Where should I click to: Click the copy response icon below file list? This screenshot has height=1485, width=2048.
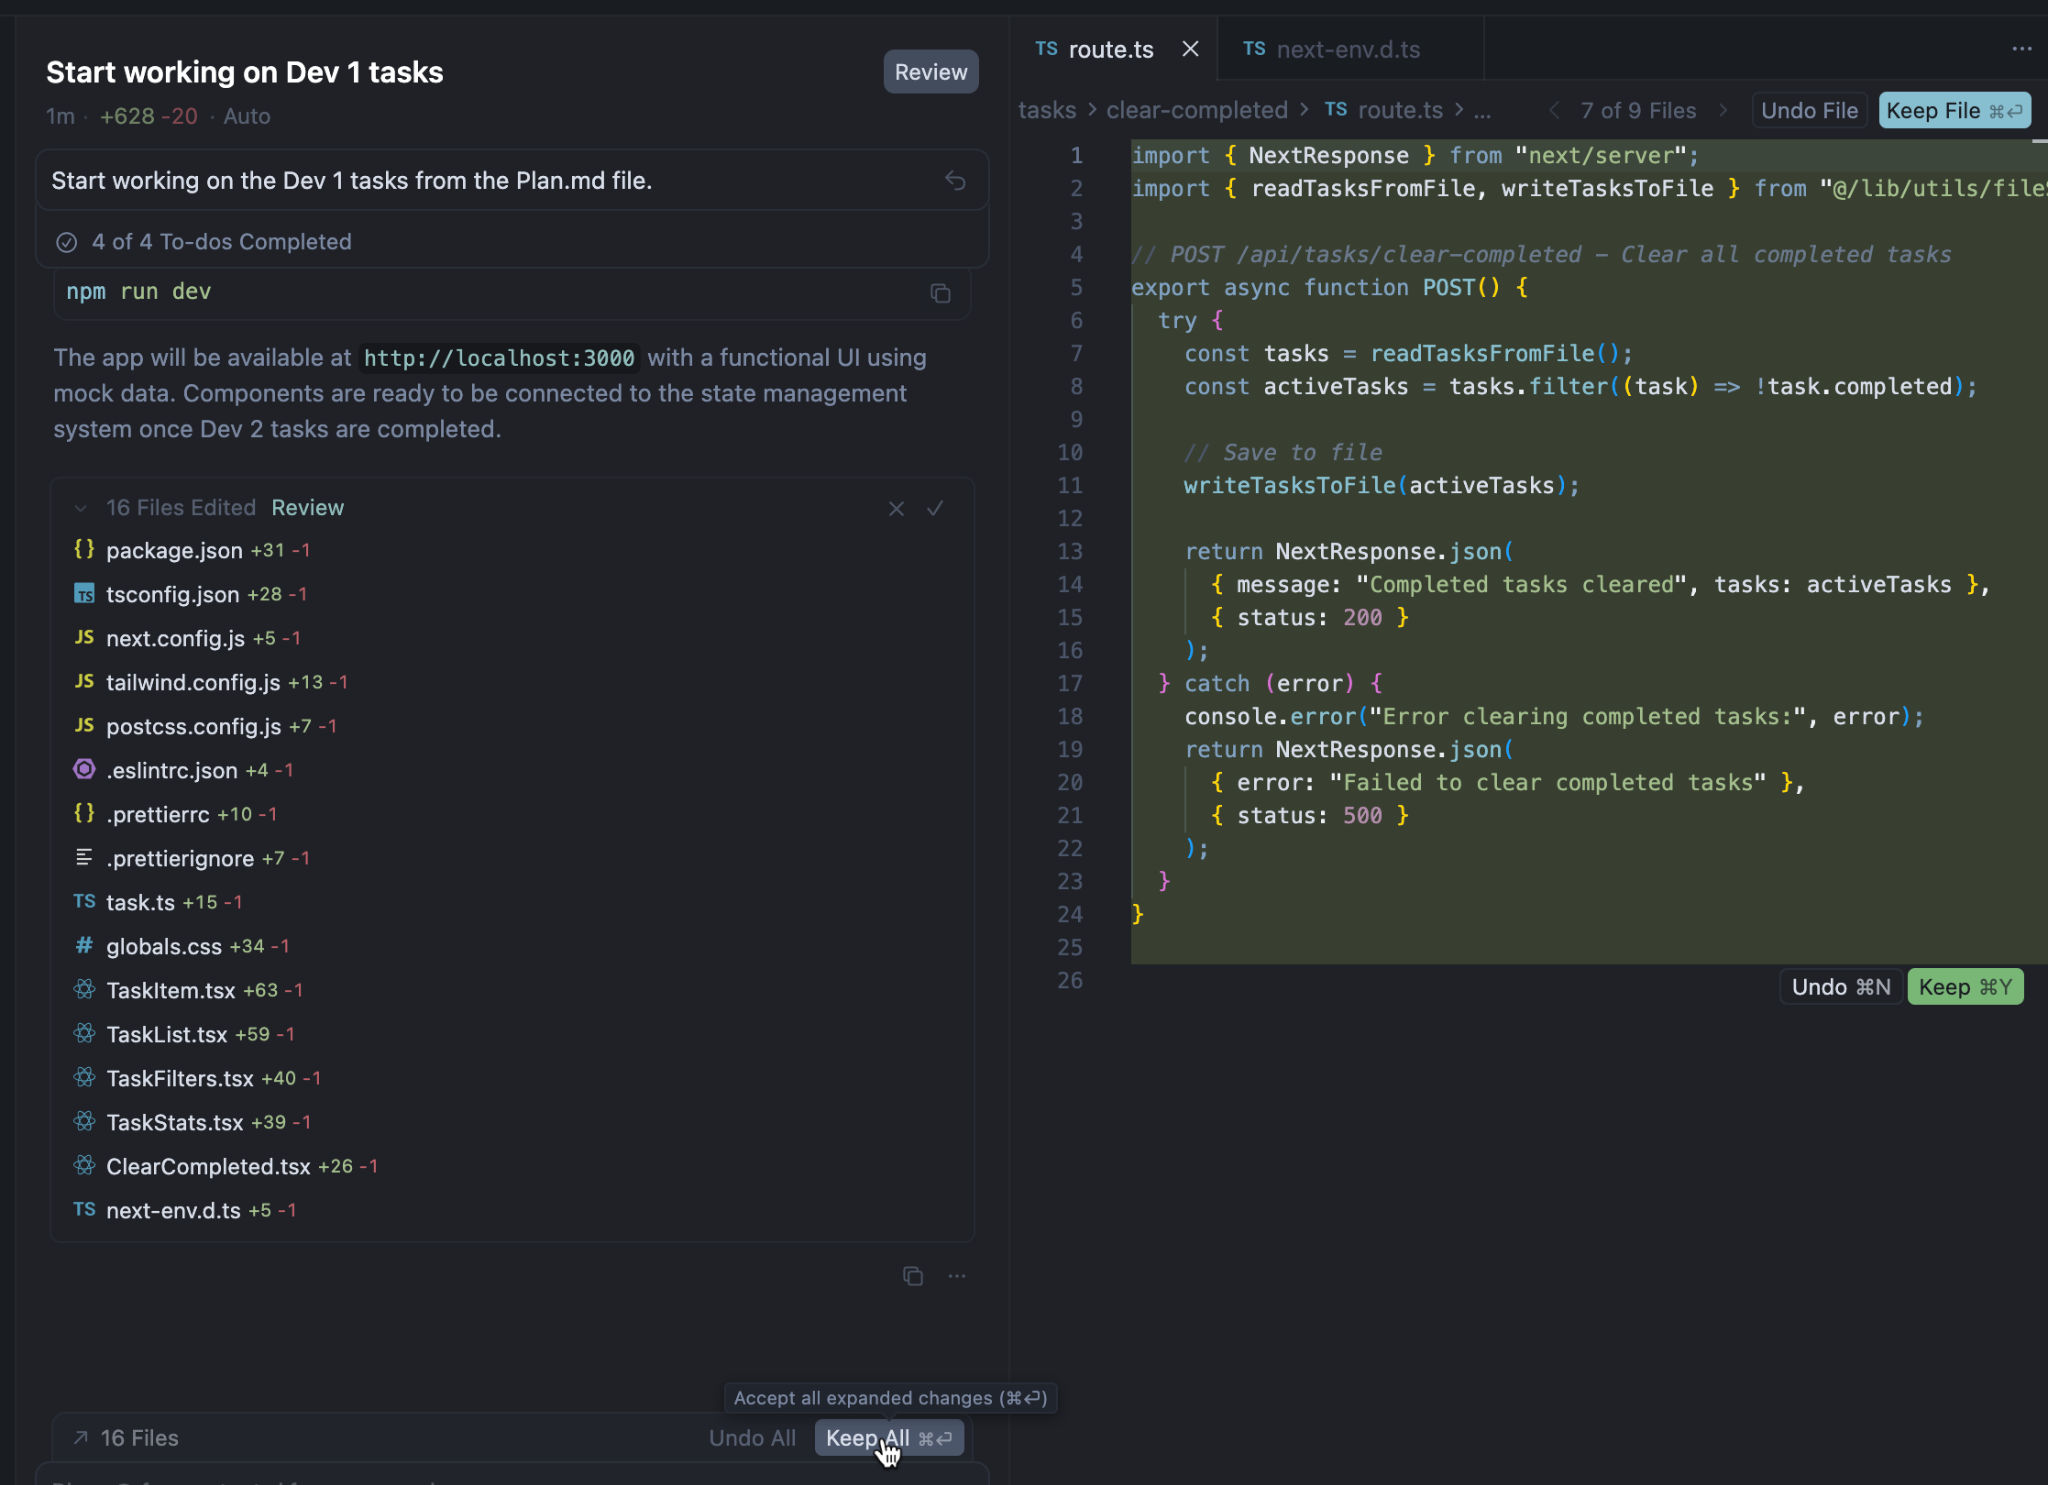(912, 1276)
